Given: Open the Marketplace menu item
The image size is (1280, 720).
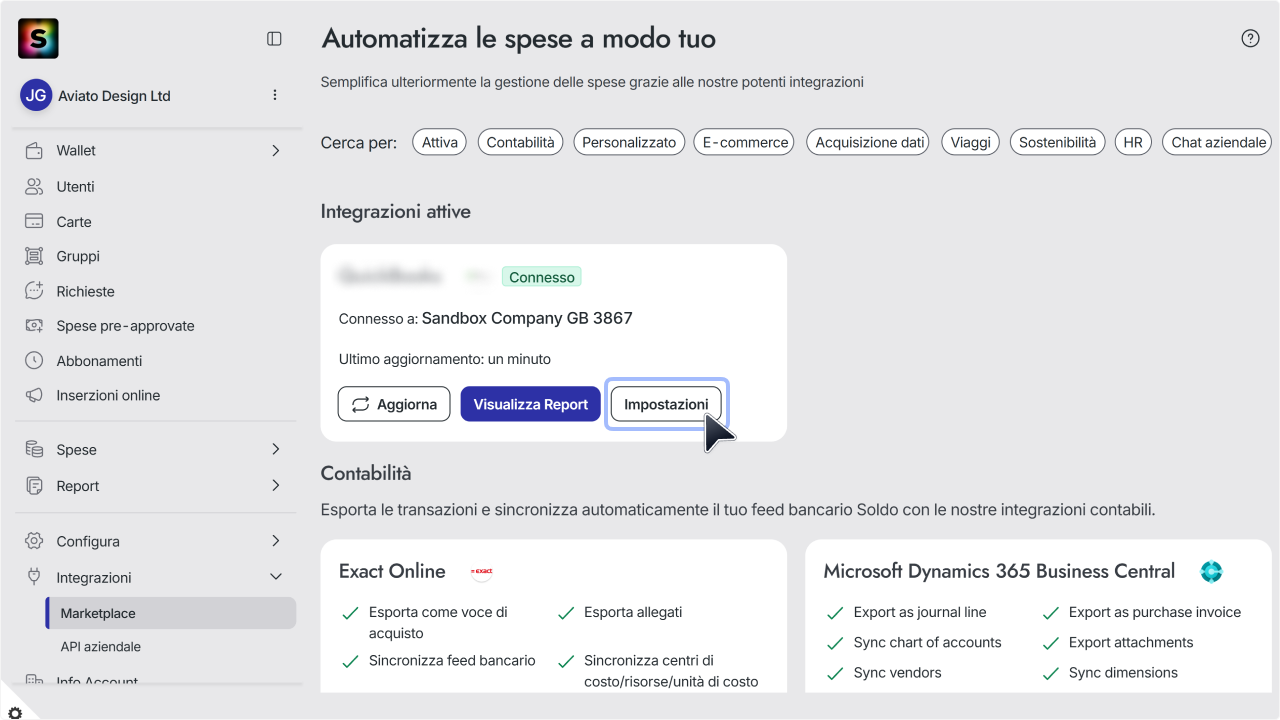Looking at the screenshot, I should coord(171,613).
